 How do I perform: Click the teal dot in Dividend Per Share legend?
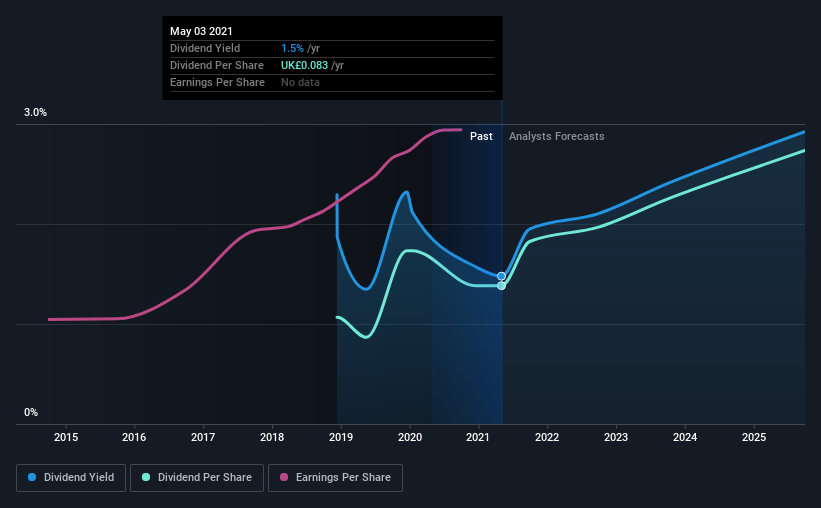(x=146, y=477)
